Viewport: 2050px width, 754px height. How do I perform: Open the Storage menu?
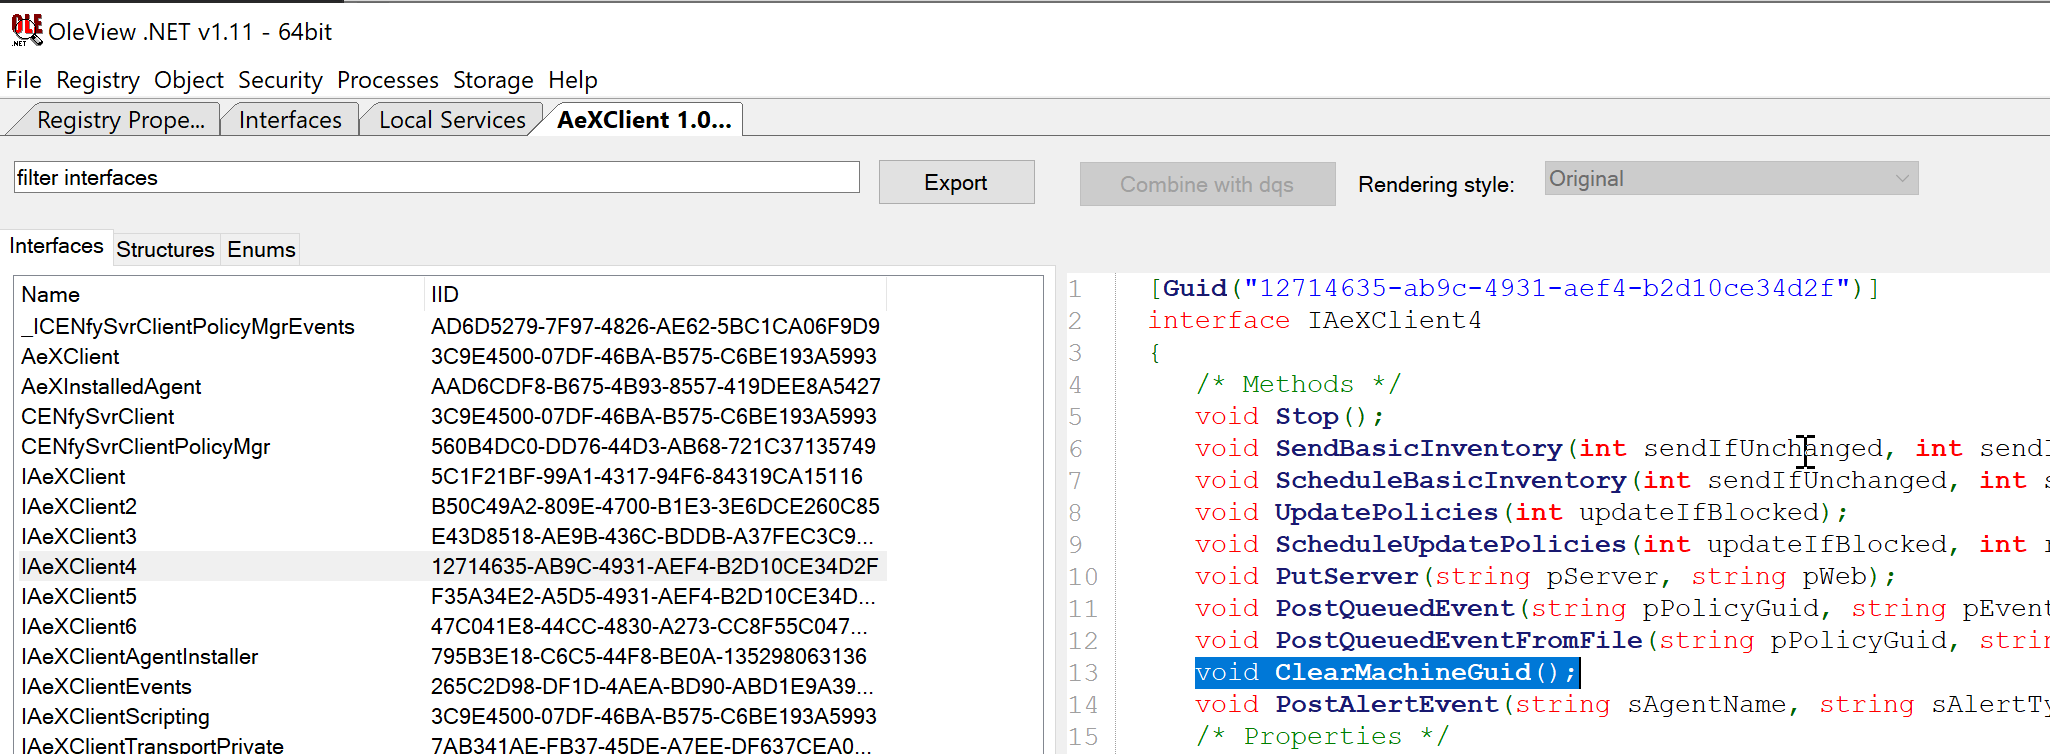tap(493, 80)
